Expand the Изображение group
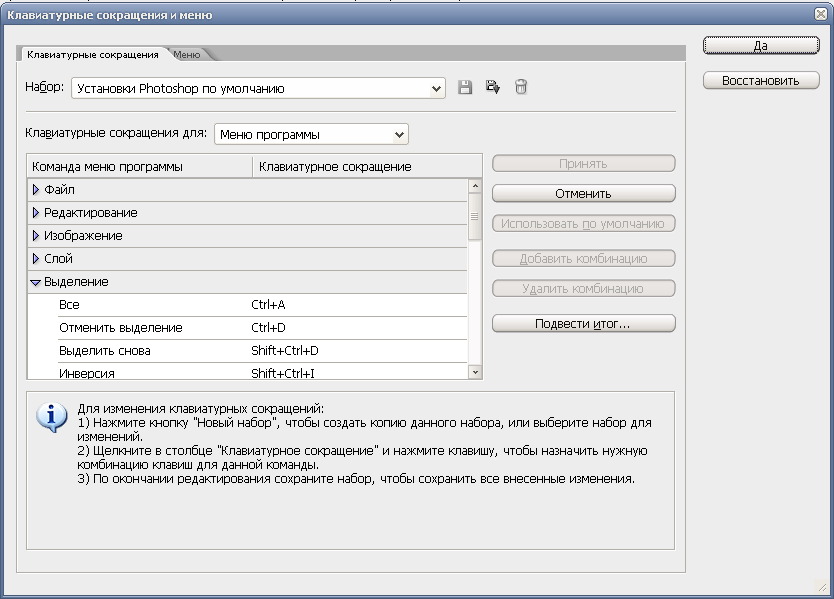This screenshot has width=834, height=599. (x=36, y=236)
